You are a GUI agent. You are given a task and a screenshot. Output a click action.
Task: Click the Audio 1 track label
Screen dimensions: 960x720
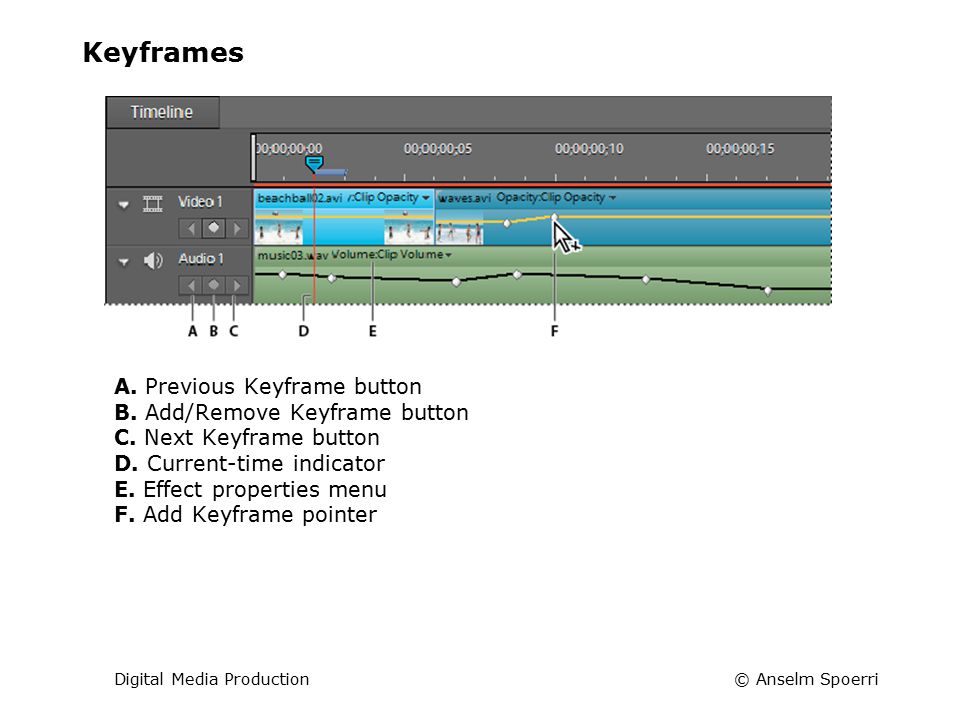tap(201, 259)
